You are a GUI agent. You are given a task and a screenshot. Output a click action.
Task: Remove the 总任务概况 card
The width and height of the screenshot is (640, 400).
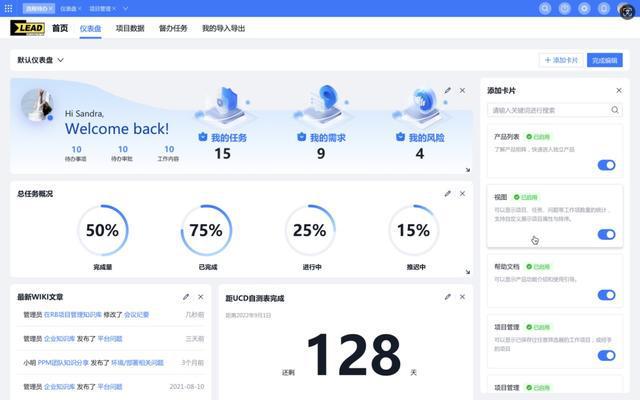pyautogui.click(x=462, y=193)
